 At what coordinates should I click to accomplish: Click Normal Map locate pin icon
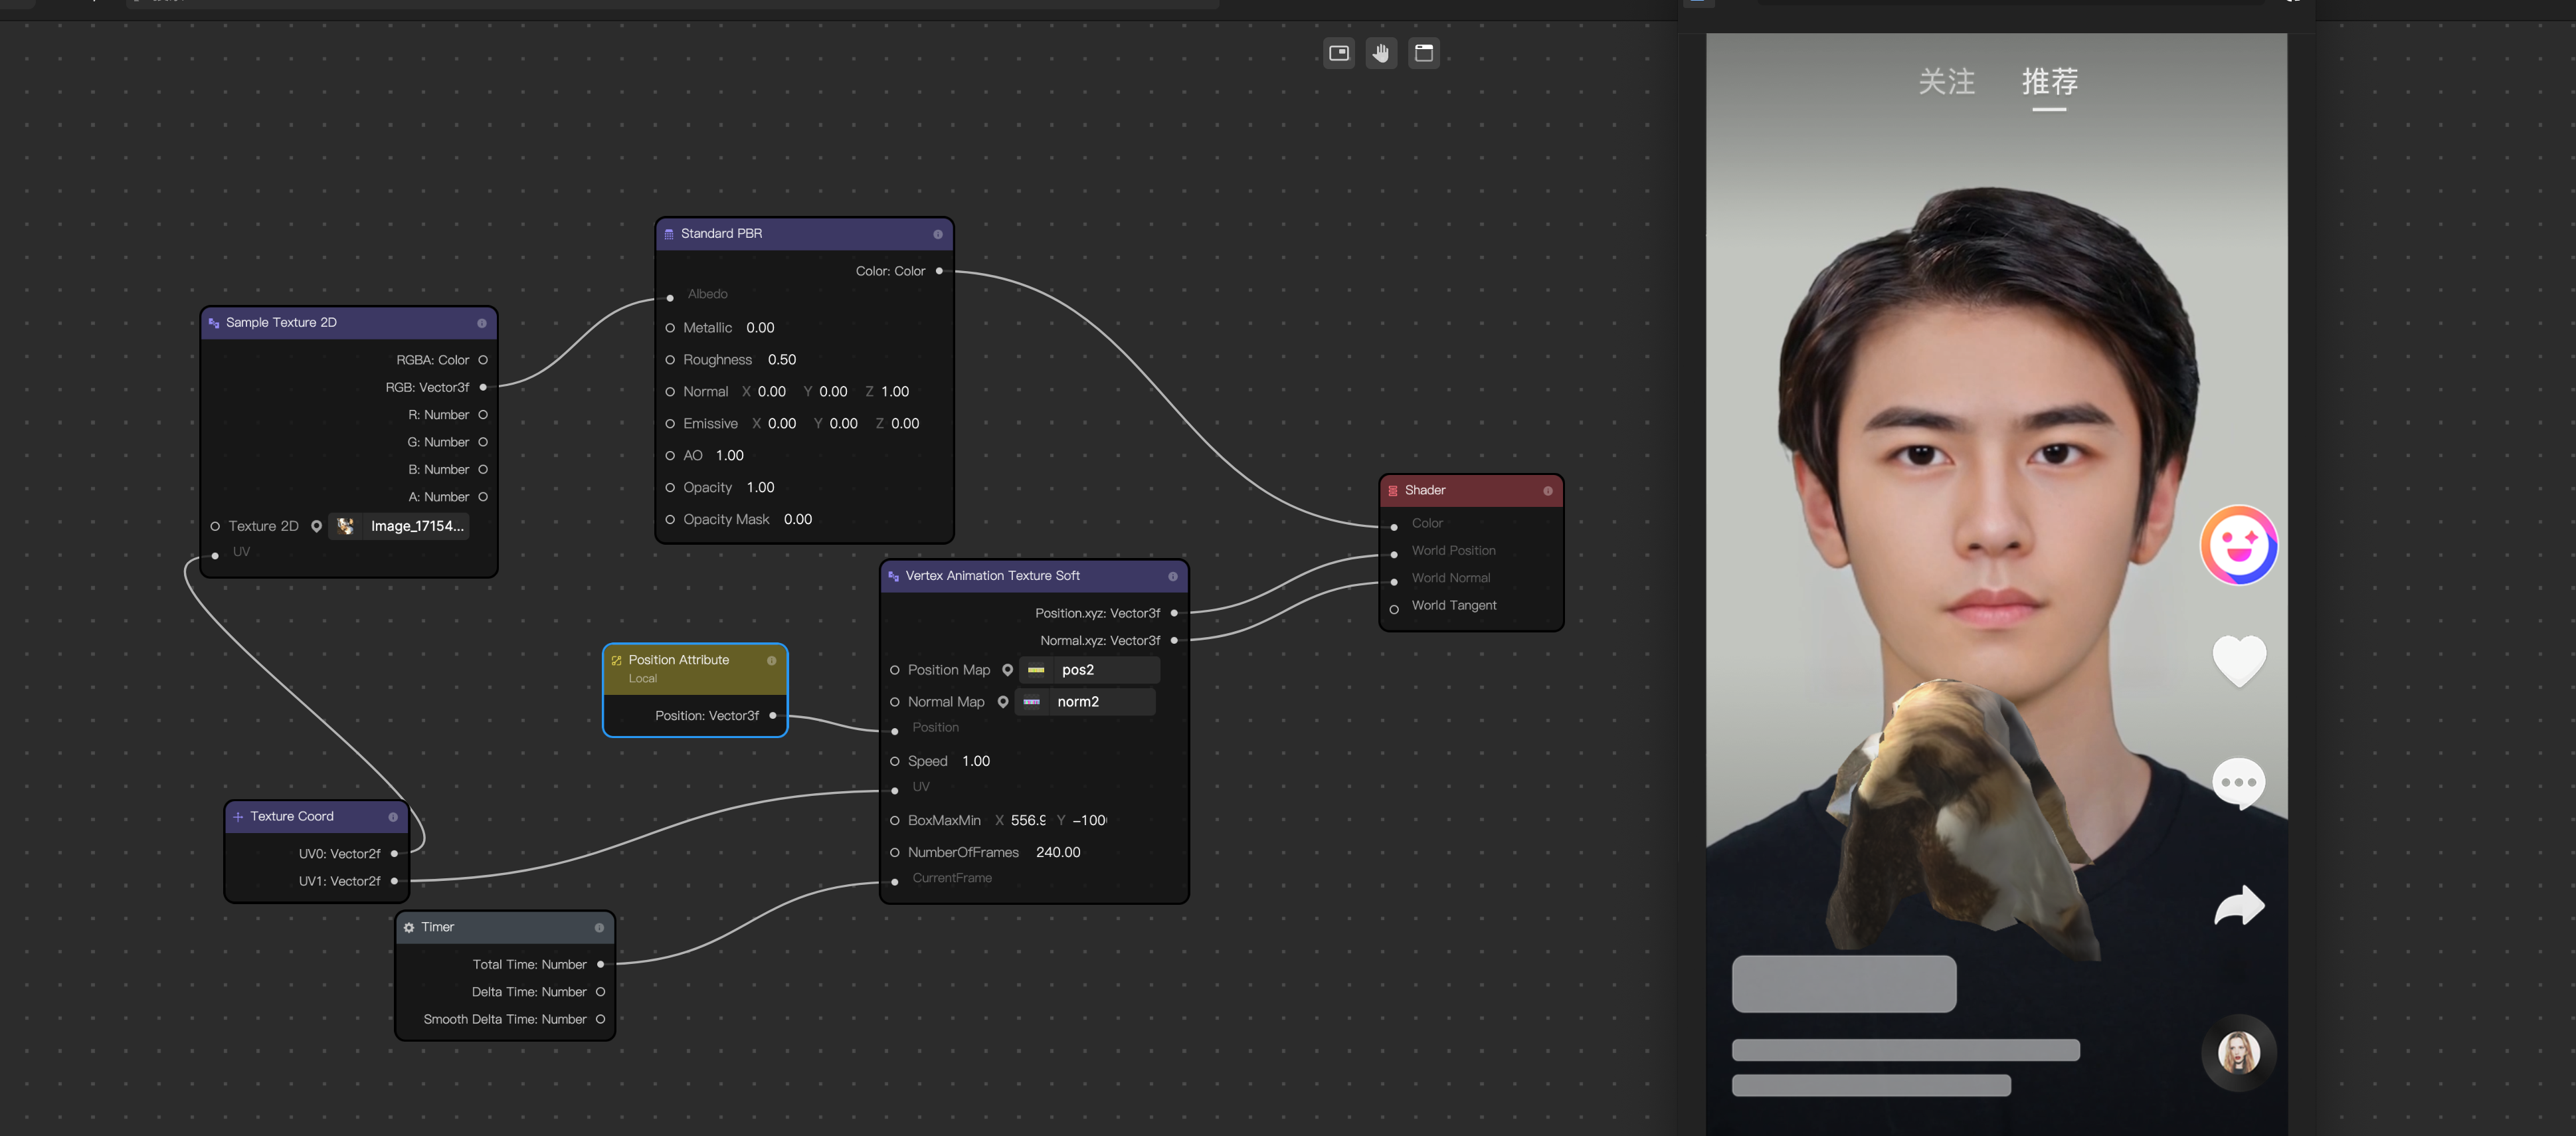[1003, 702]
